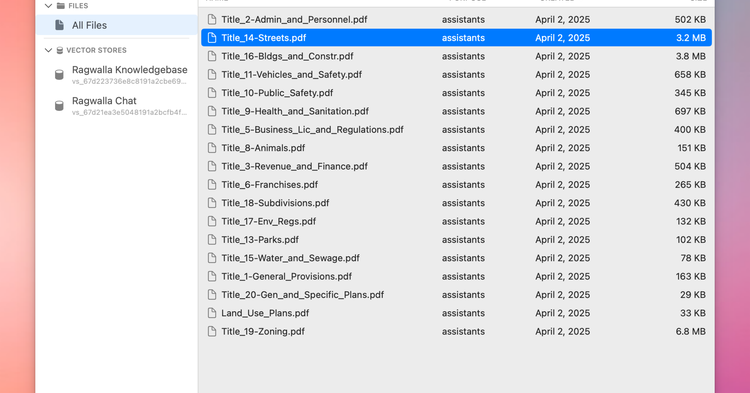Select Title_9-Health_and_Sanitation.pdf file name
The width and height of the screenshot is (750, 393).
[x=295, y=111]
